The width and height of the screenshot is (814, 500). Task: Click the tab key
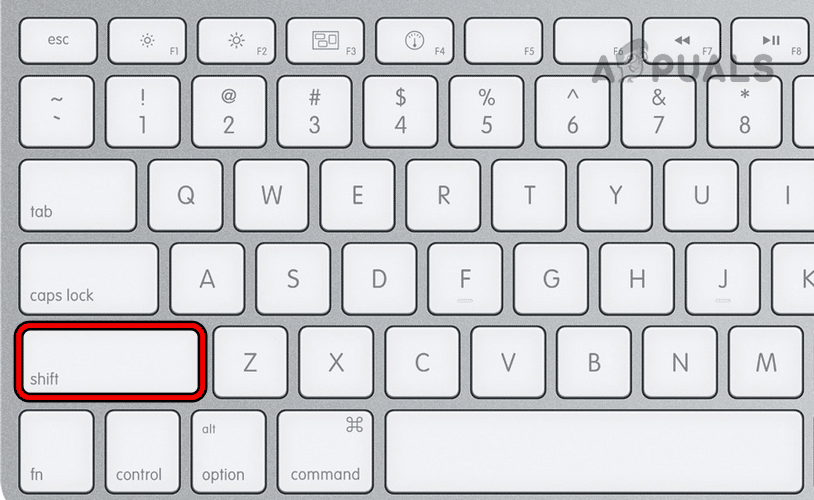pyautogui.click(x=78, y=195)
